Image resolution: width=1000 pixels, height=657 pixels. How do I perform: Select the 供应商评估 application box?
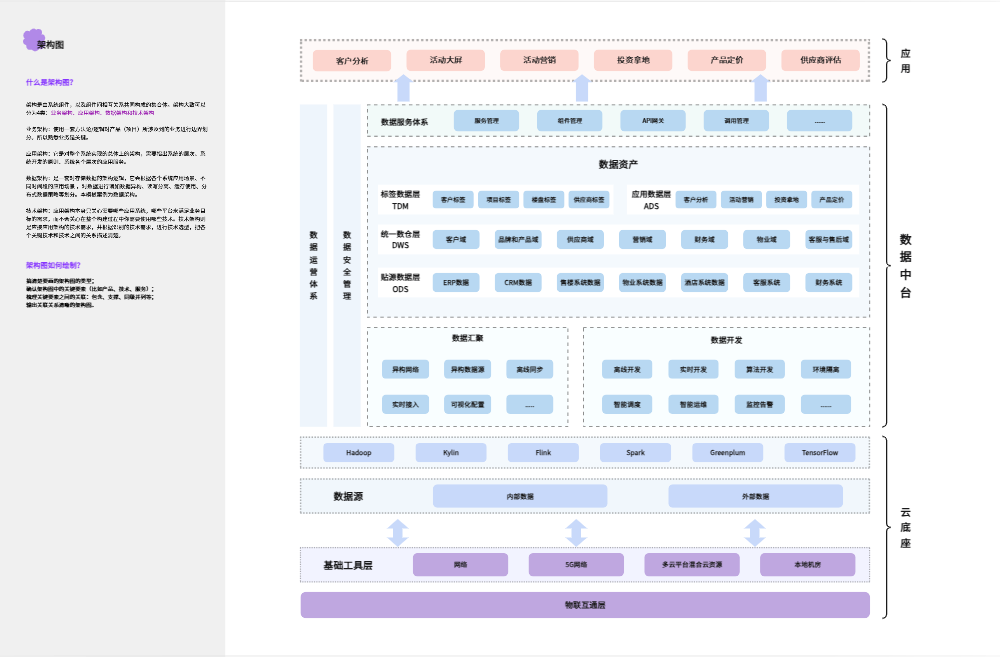[x=820, y=60]
